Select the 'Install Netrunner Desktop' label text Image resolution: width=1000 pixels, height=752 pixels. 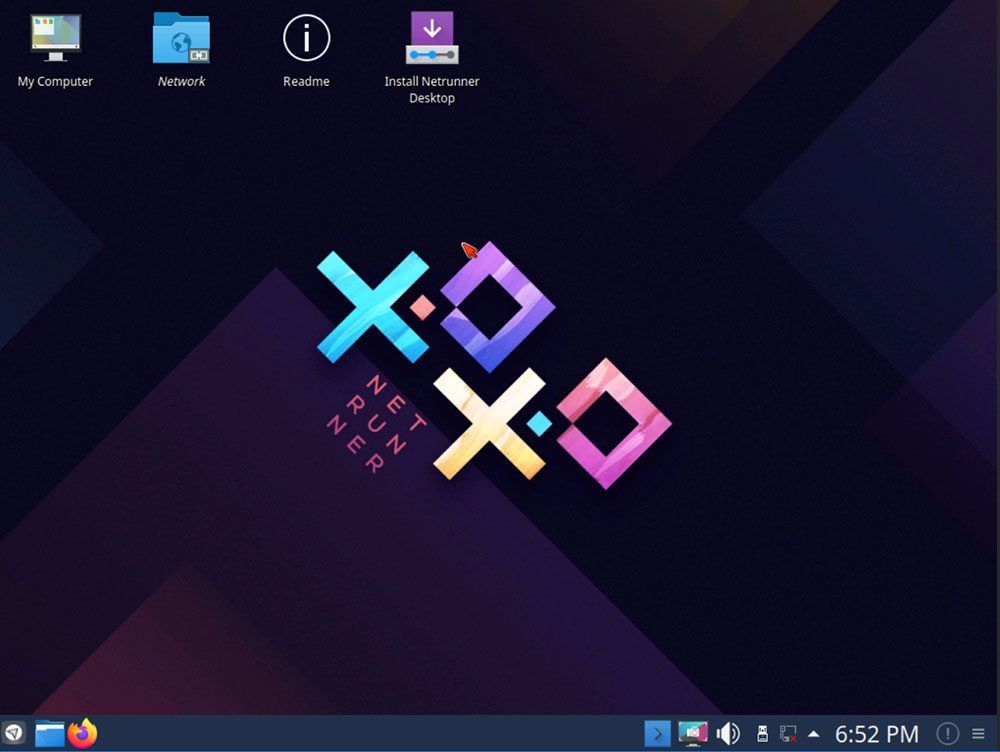pyautogui.click(x=432, y=90)
